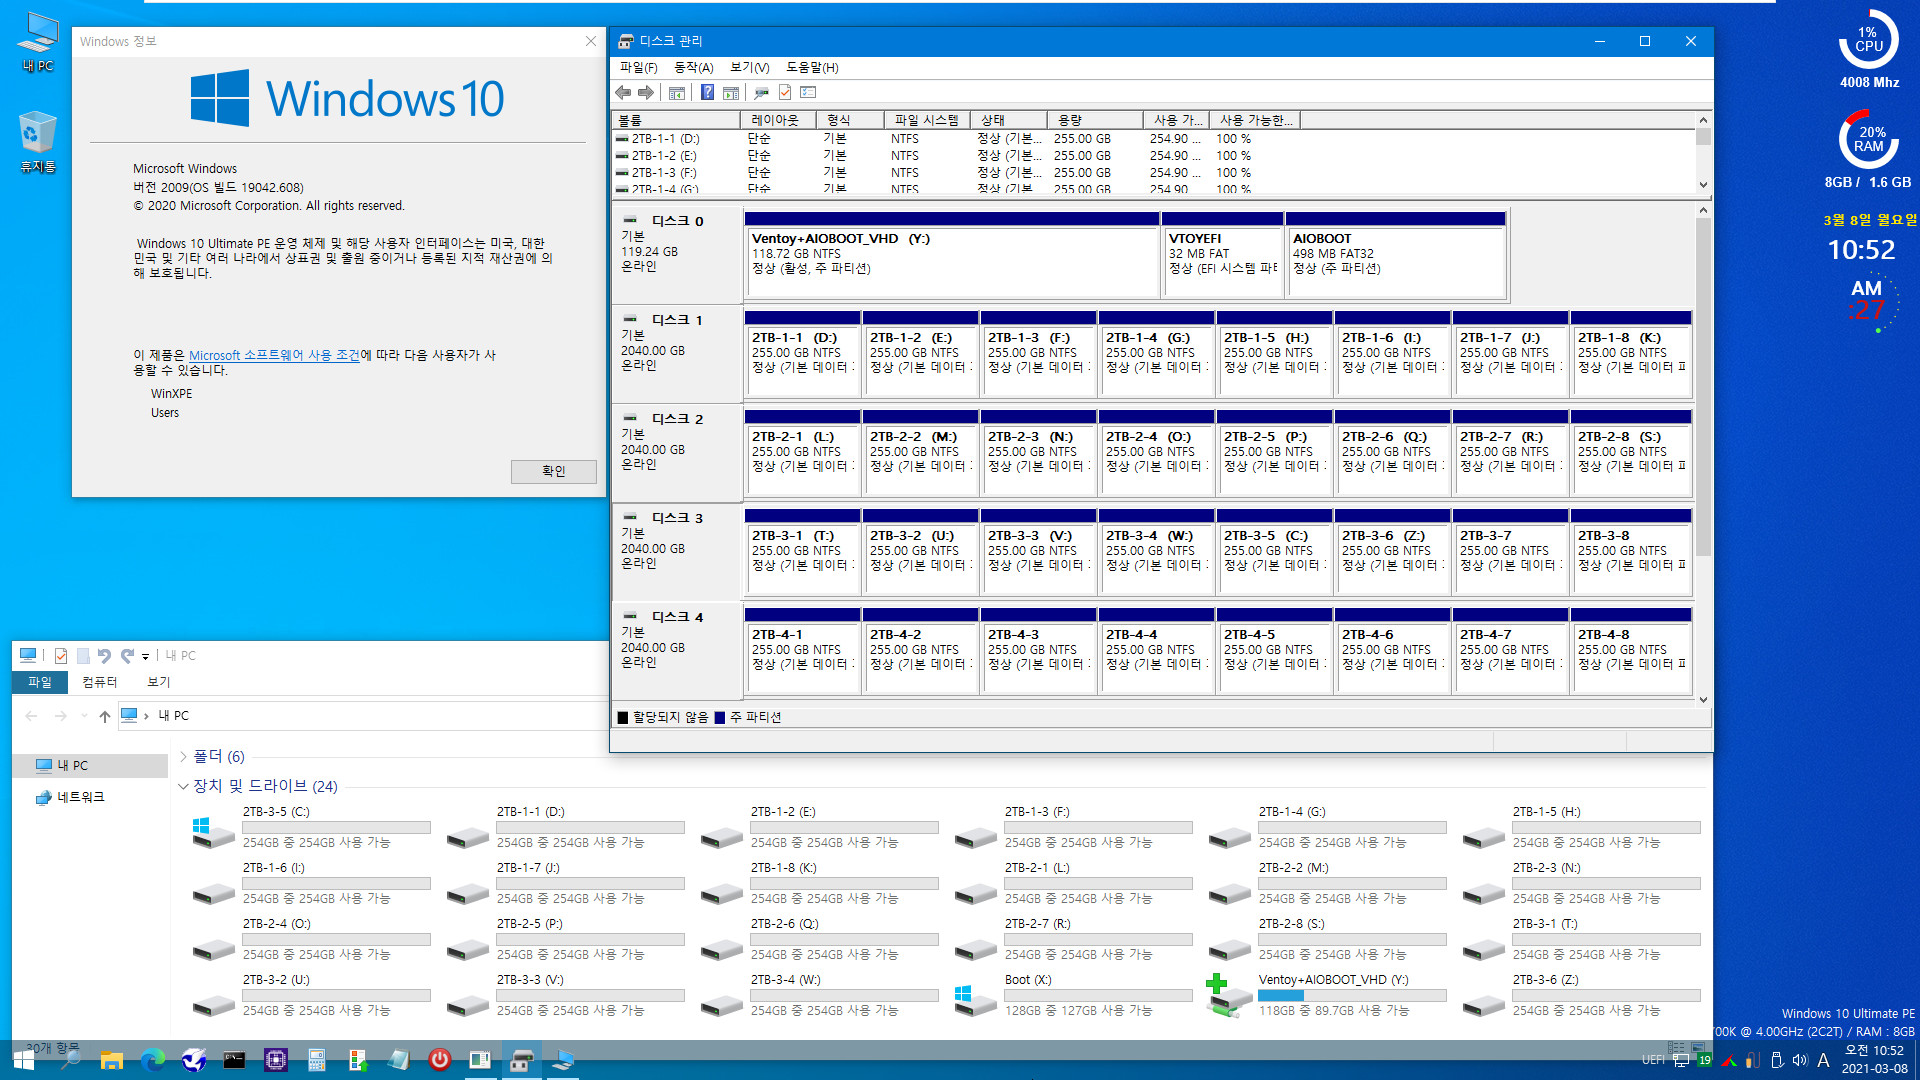The width and height of the screenshot is (1920, 1080).
Task: Select the 2TB-1-1 (D:) partition on Disk 1
Action: coord(802,353)
